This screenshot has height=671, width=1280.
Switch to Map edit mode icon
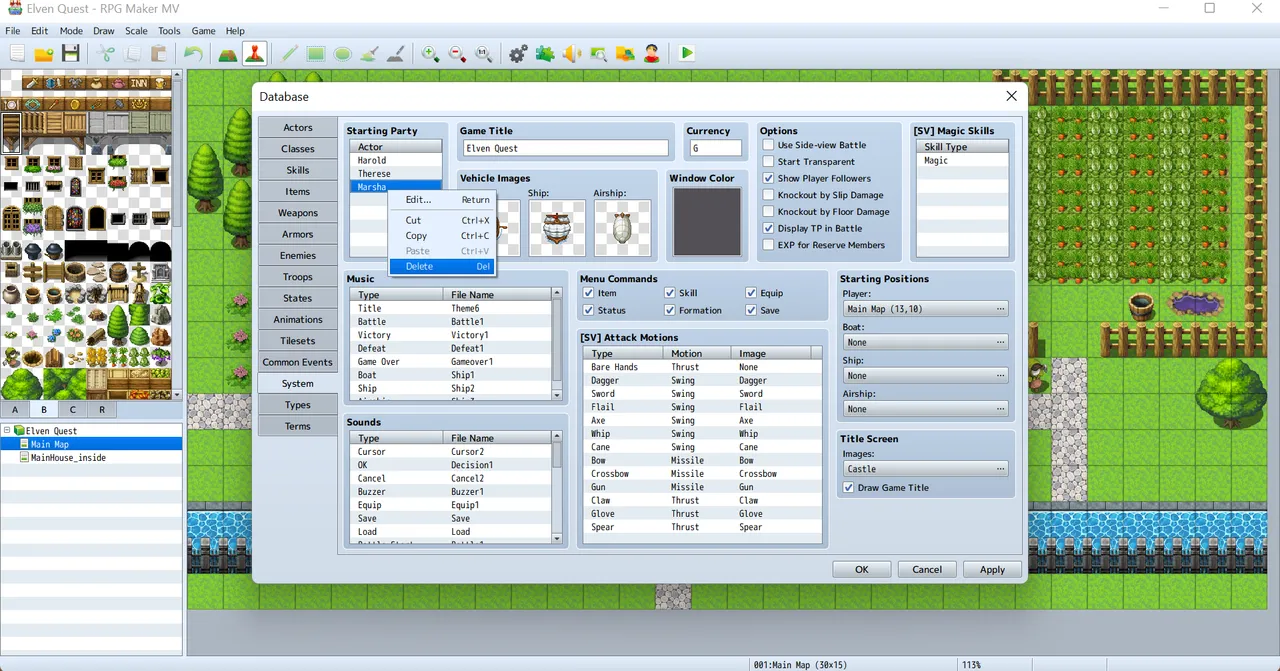coord(228,53)
